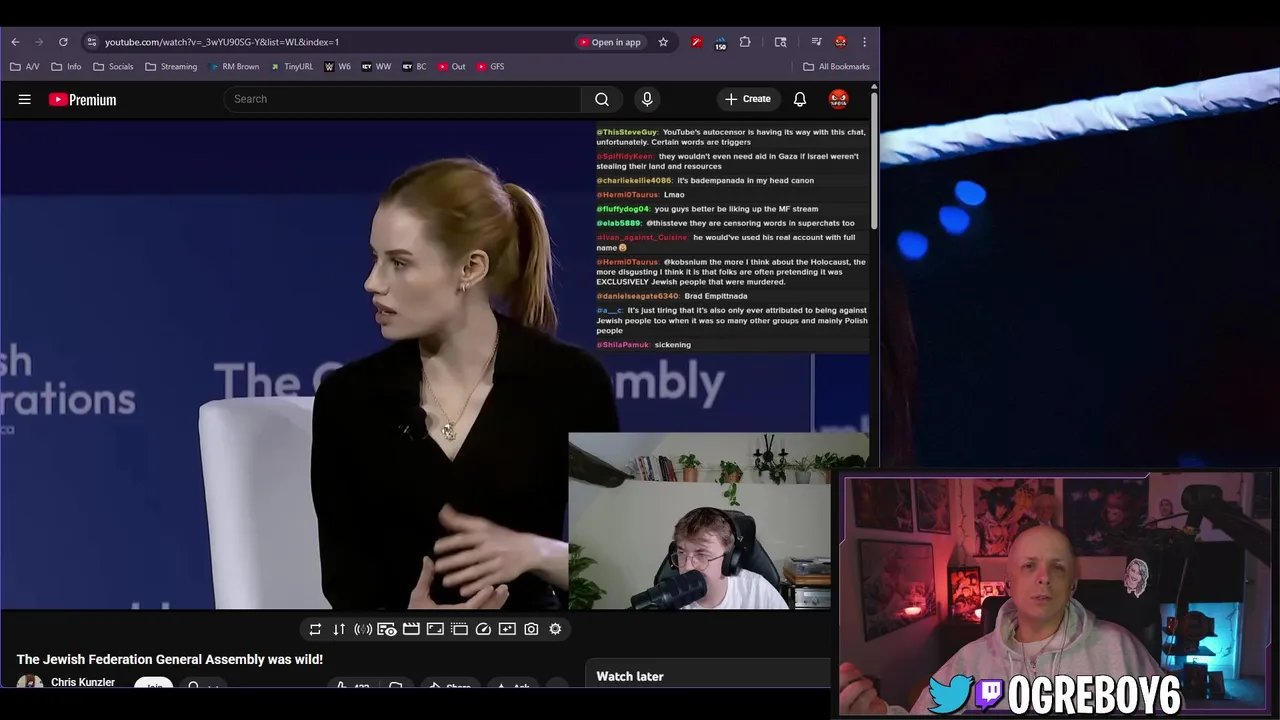
Task: Open the TinyURL bookmark
Action: (x=291, y=67)
